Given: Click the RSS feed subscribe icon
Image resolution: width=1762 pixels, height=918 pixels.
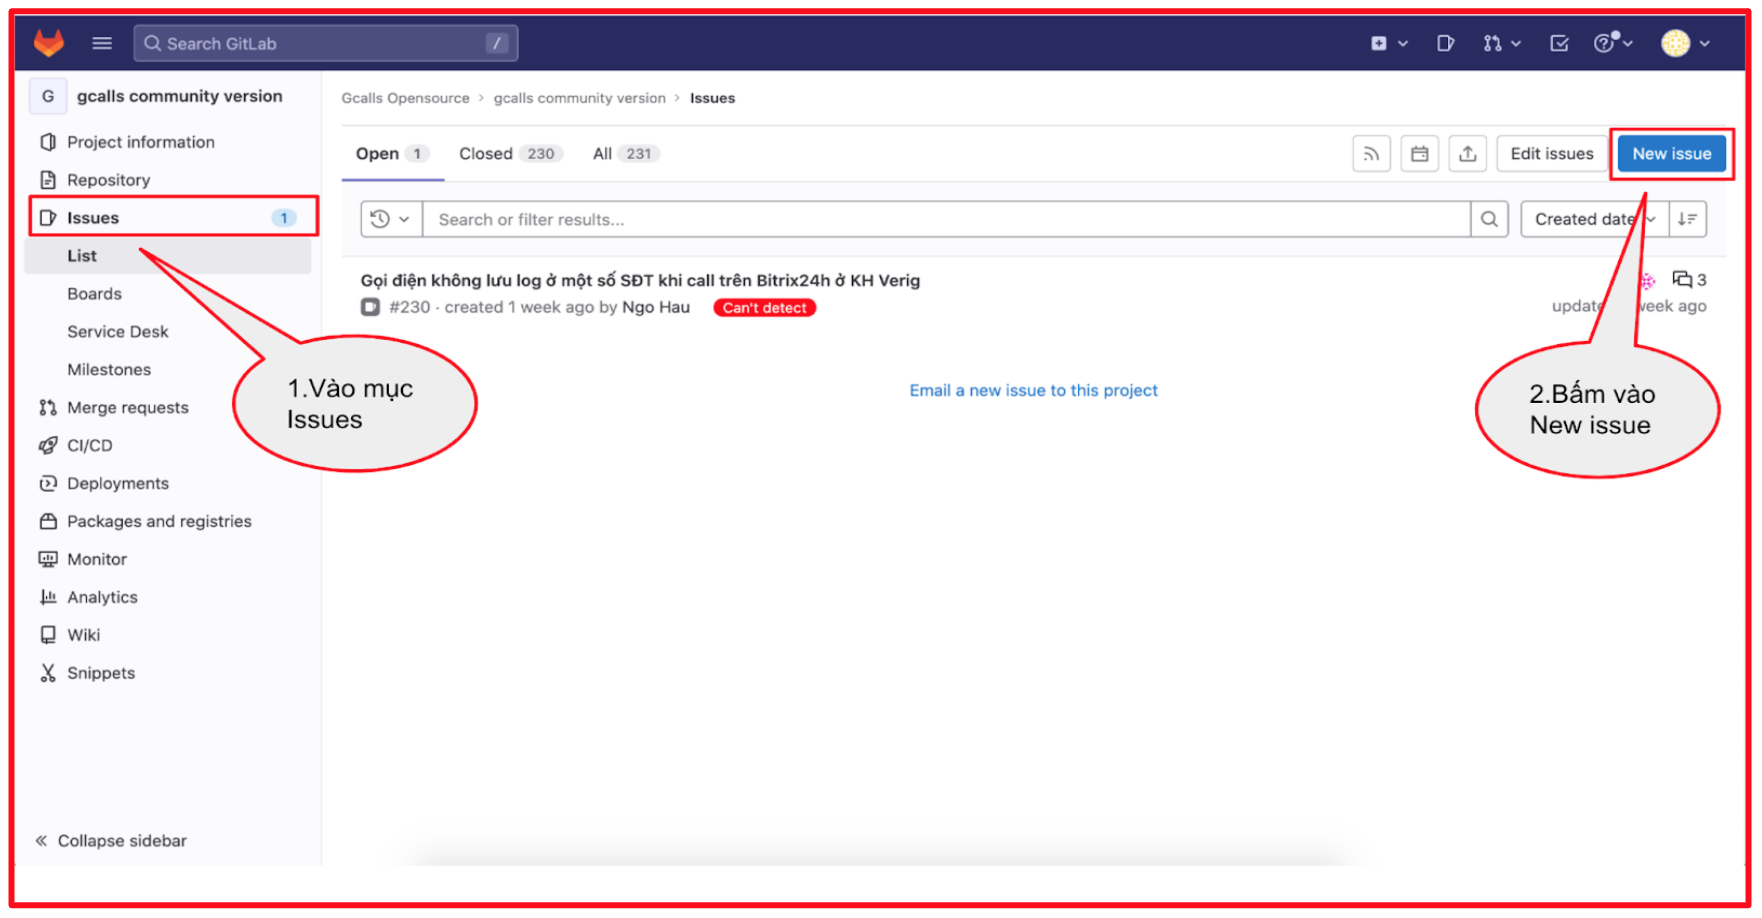Looking at the screenshot, I should point(1371,154).
